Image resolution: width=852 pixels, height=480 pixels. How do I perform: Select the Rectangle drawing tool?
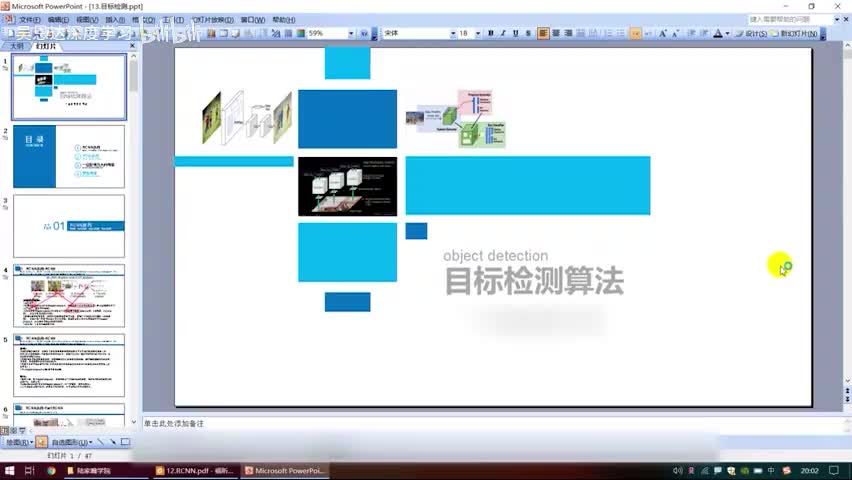point(126,442)
